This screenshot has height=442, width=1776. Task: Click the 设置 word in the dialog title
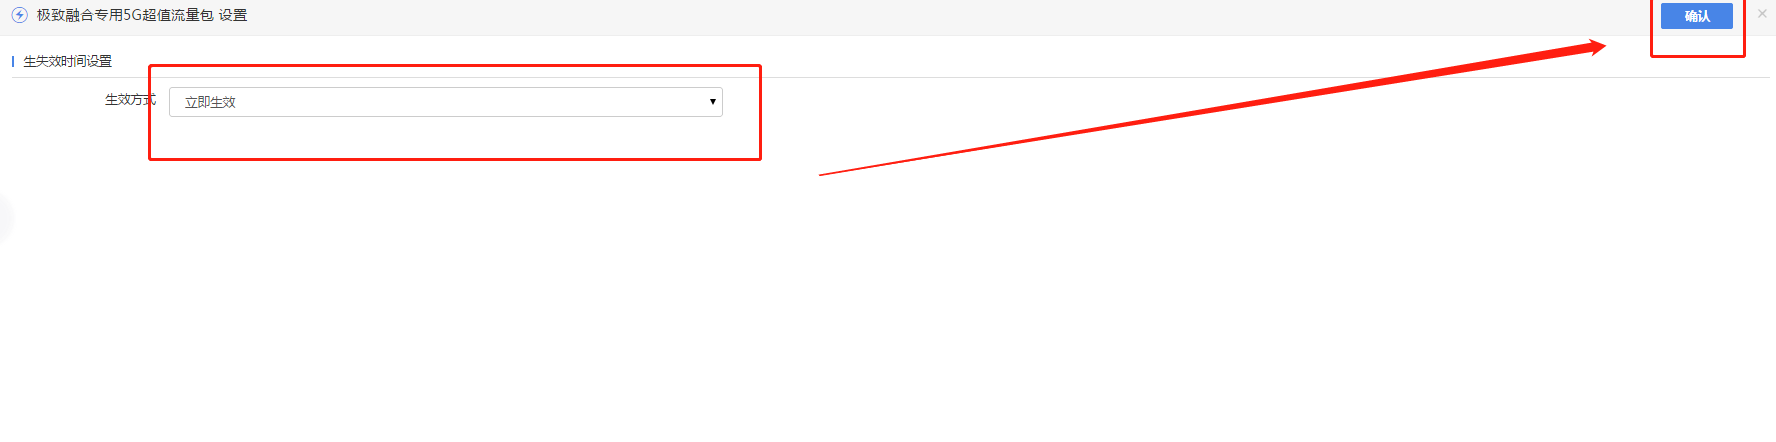coord(233,15)
